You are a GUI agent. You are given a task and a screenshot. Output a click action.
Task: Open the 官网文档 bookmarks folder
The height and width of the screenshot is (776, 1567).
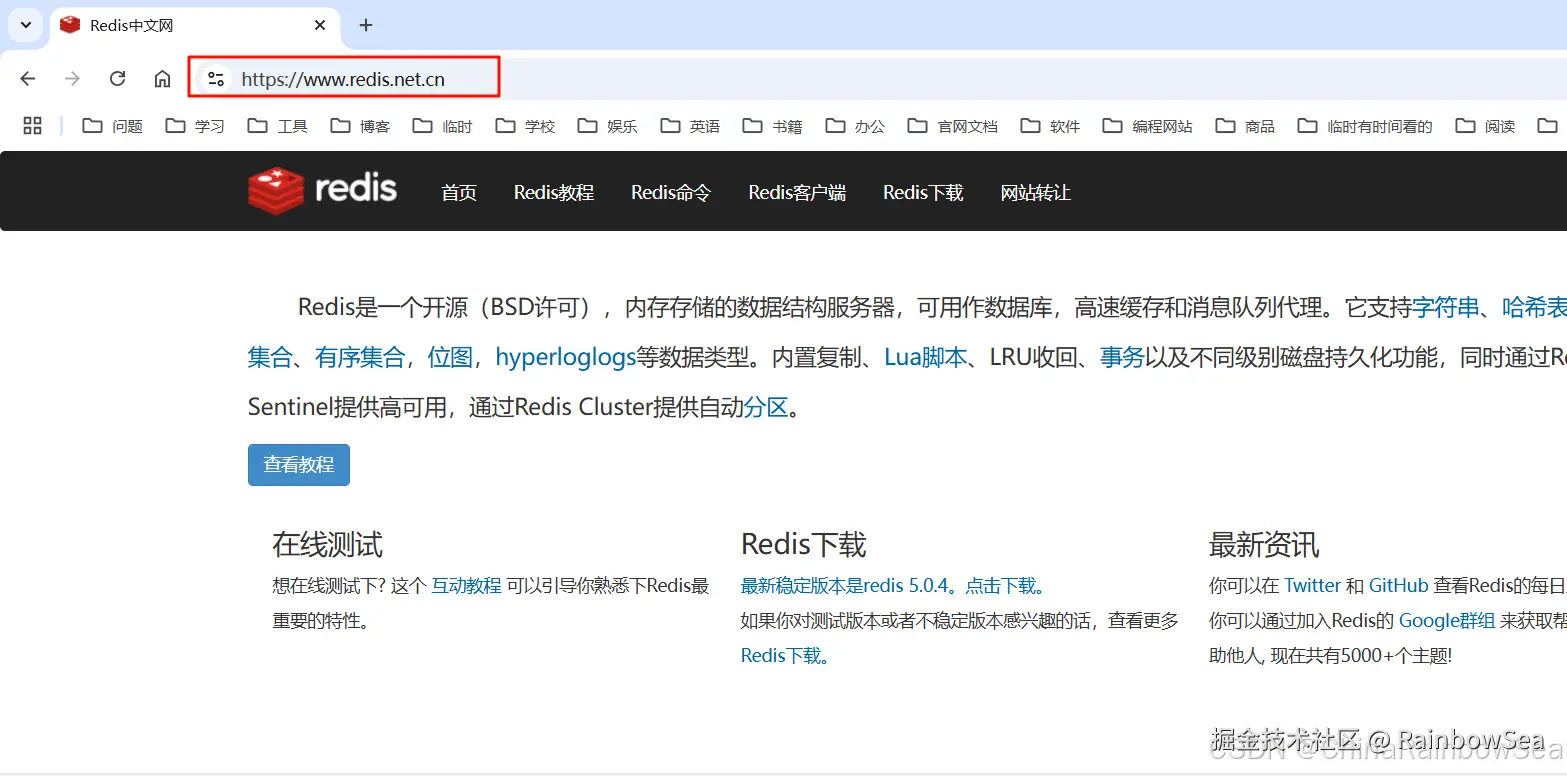[953, 126]
